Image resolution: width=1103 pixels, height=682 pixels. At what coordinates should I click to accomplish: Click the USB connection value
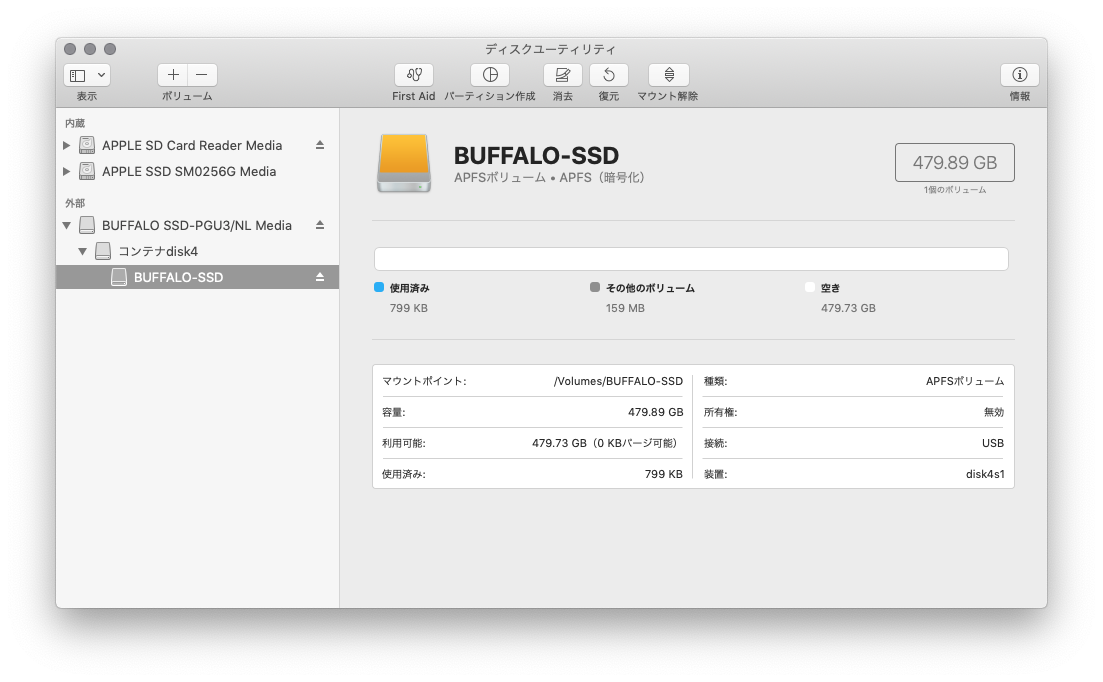click(x=993, y=443)
